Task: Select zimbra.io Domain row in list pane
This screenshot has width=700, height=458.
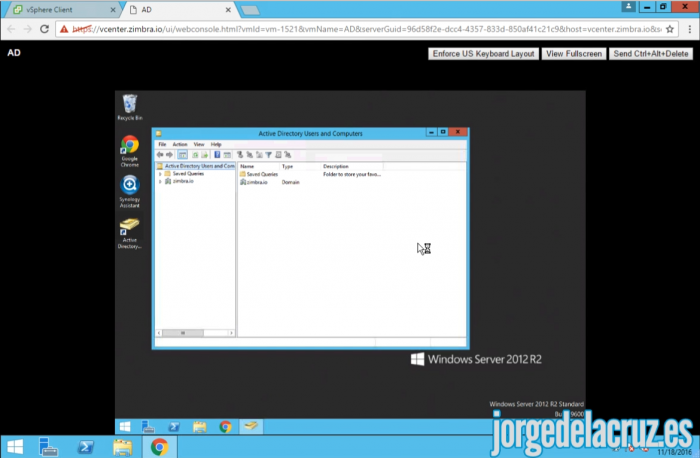Action: [270, 182]
